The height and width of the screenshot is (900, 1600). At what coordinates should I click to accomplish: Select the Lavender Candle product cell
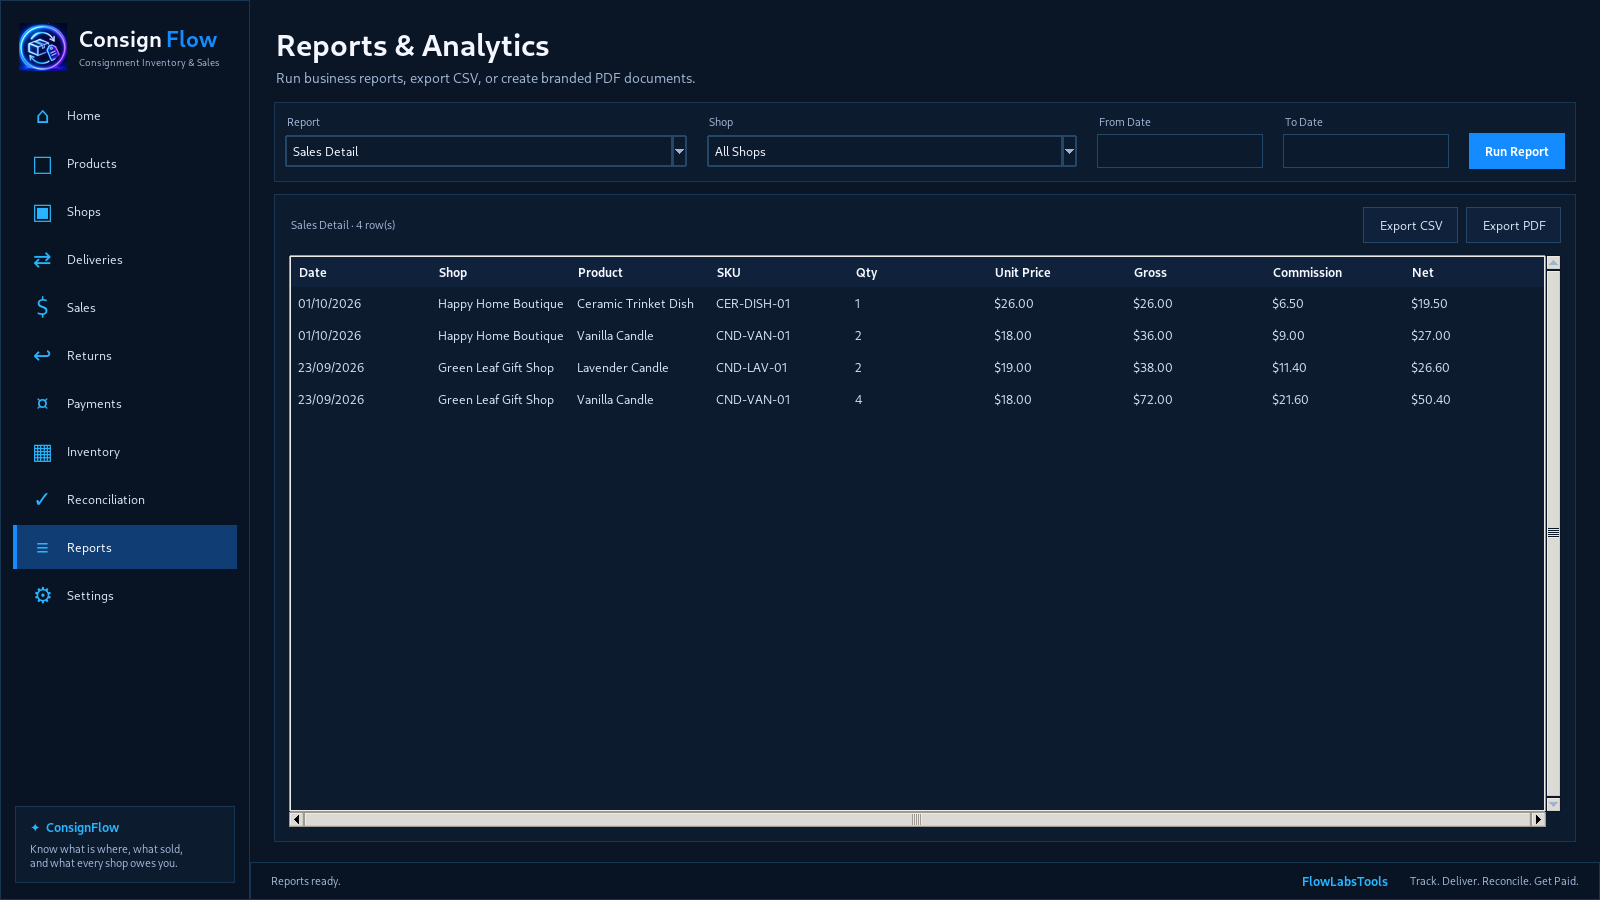(x=622, y=368)
